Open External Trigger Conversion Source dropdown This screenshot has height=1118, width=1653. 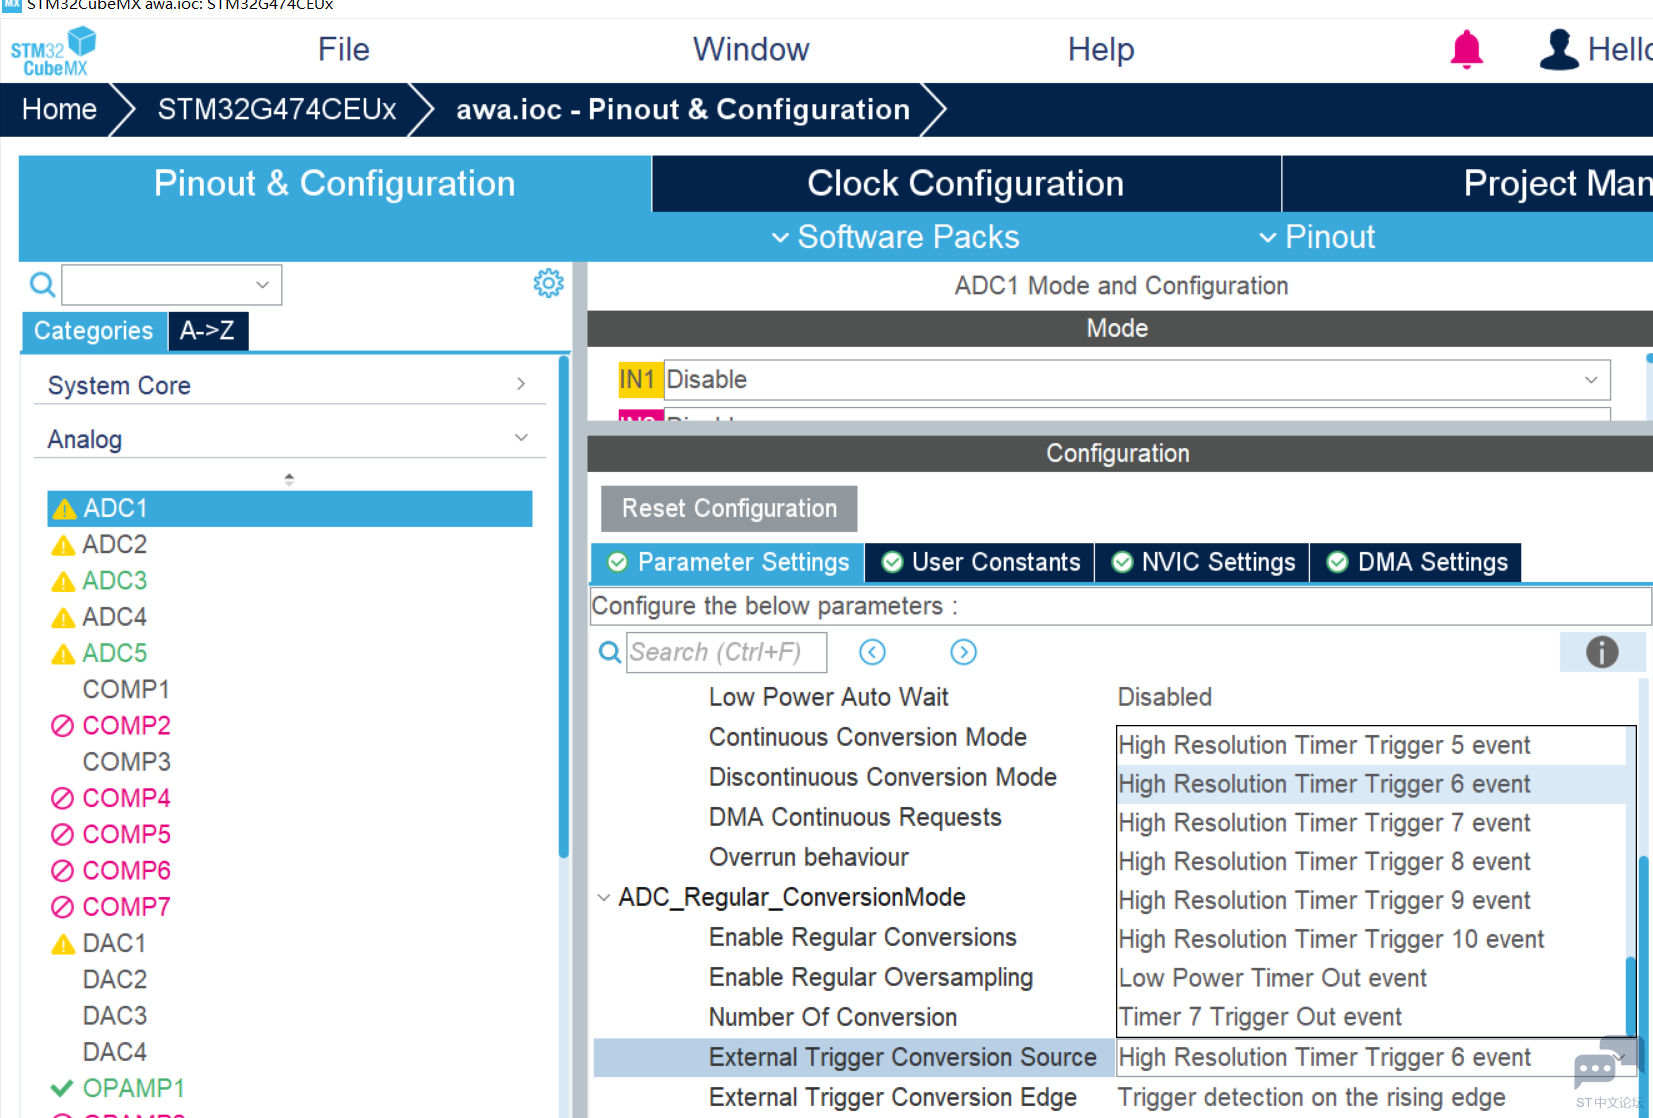pos(1376,1057)
